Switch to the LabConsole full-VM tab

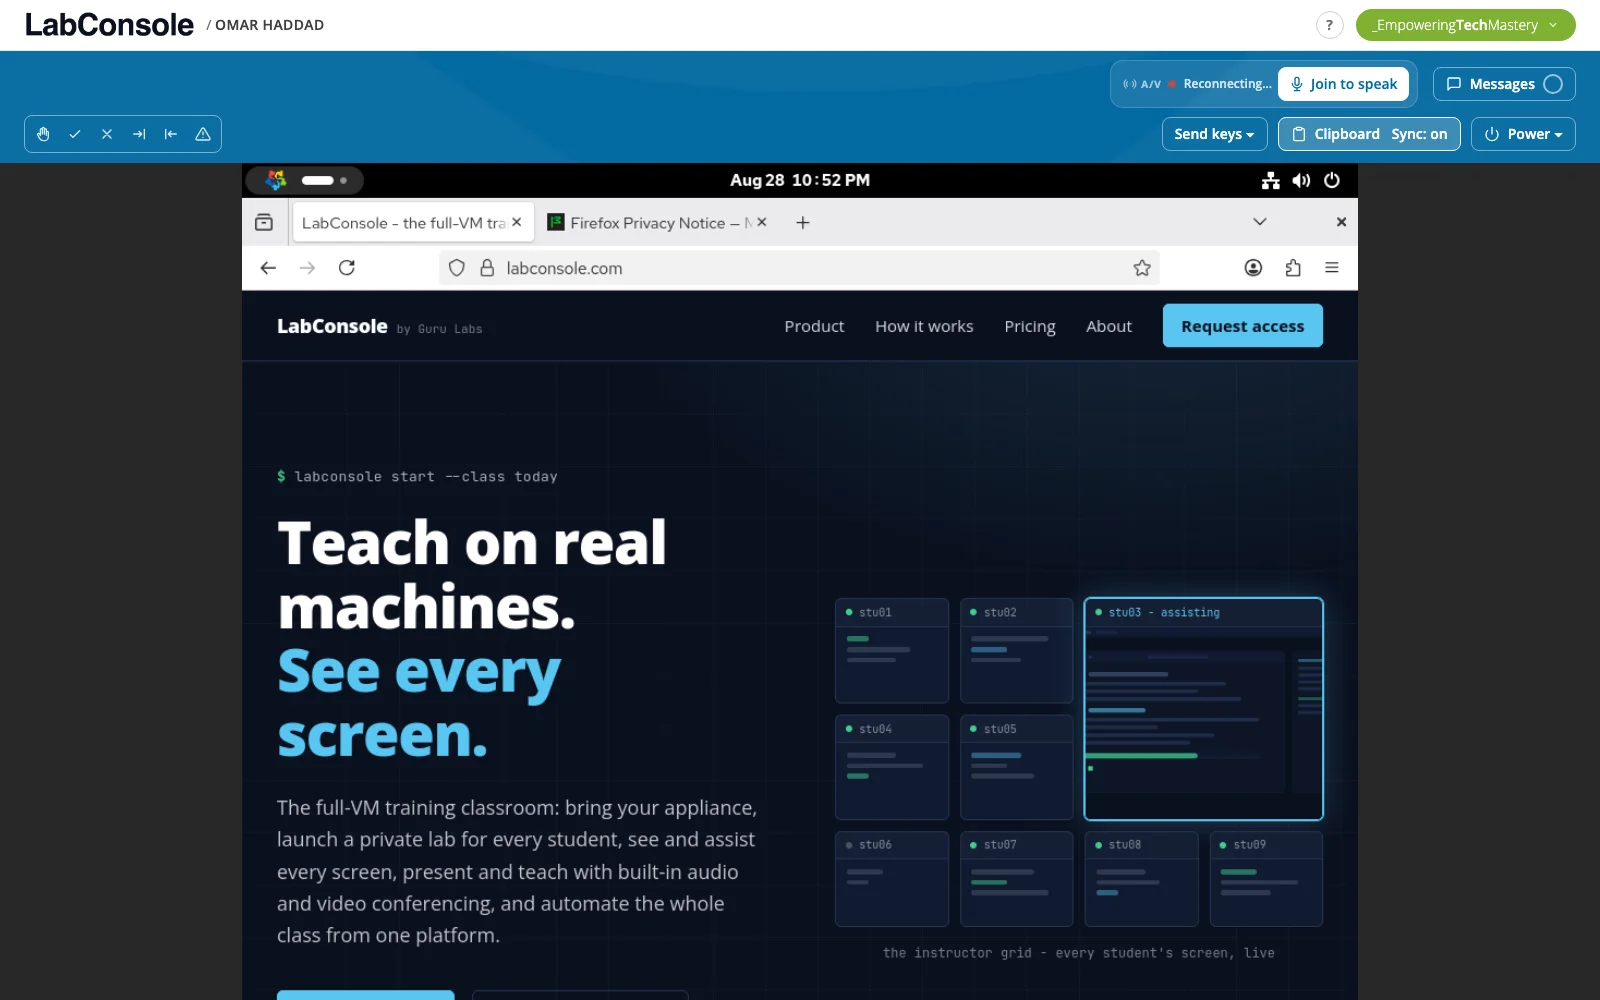403,223
